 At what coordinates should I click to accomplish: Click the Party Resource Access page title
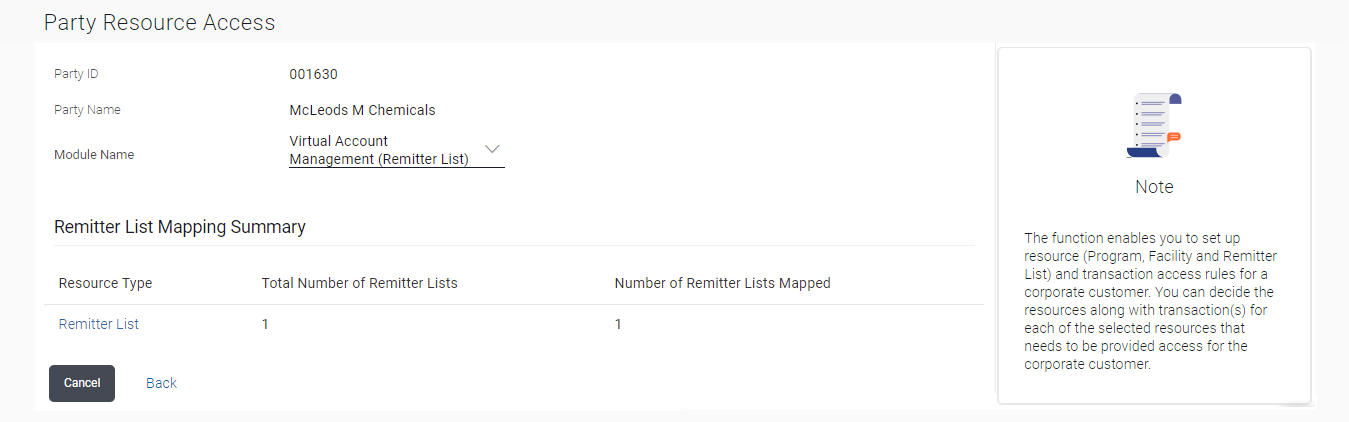coord(159,22)
